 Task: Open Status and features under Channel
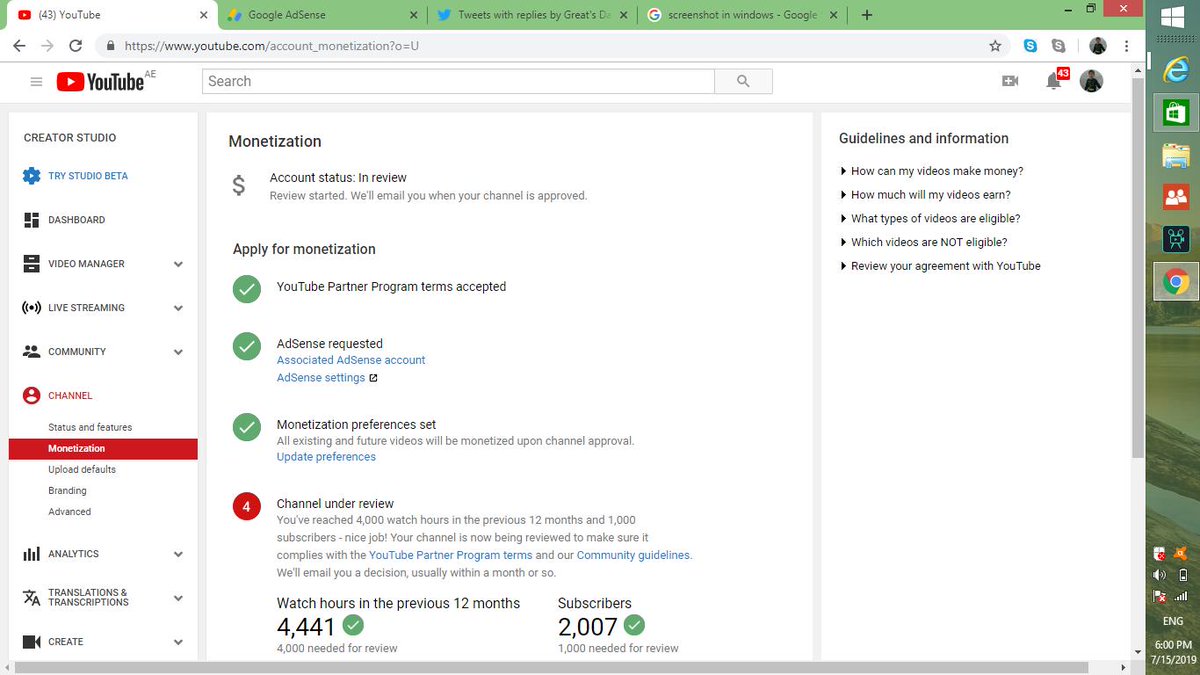pos(90,427)
